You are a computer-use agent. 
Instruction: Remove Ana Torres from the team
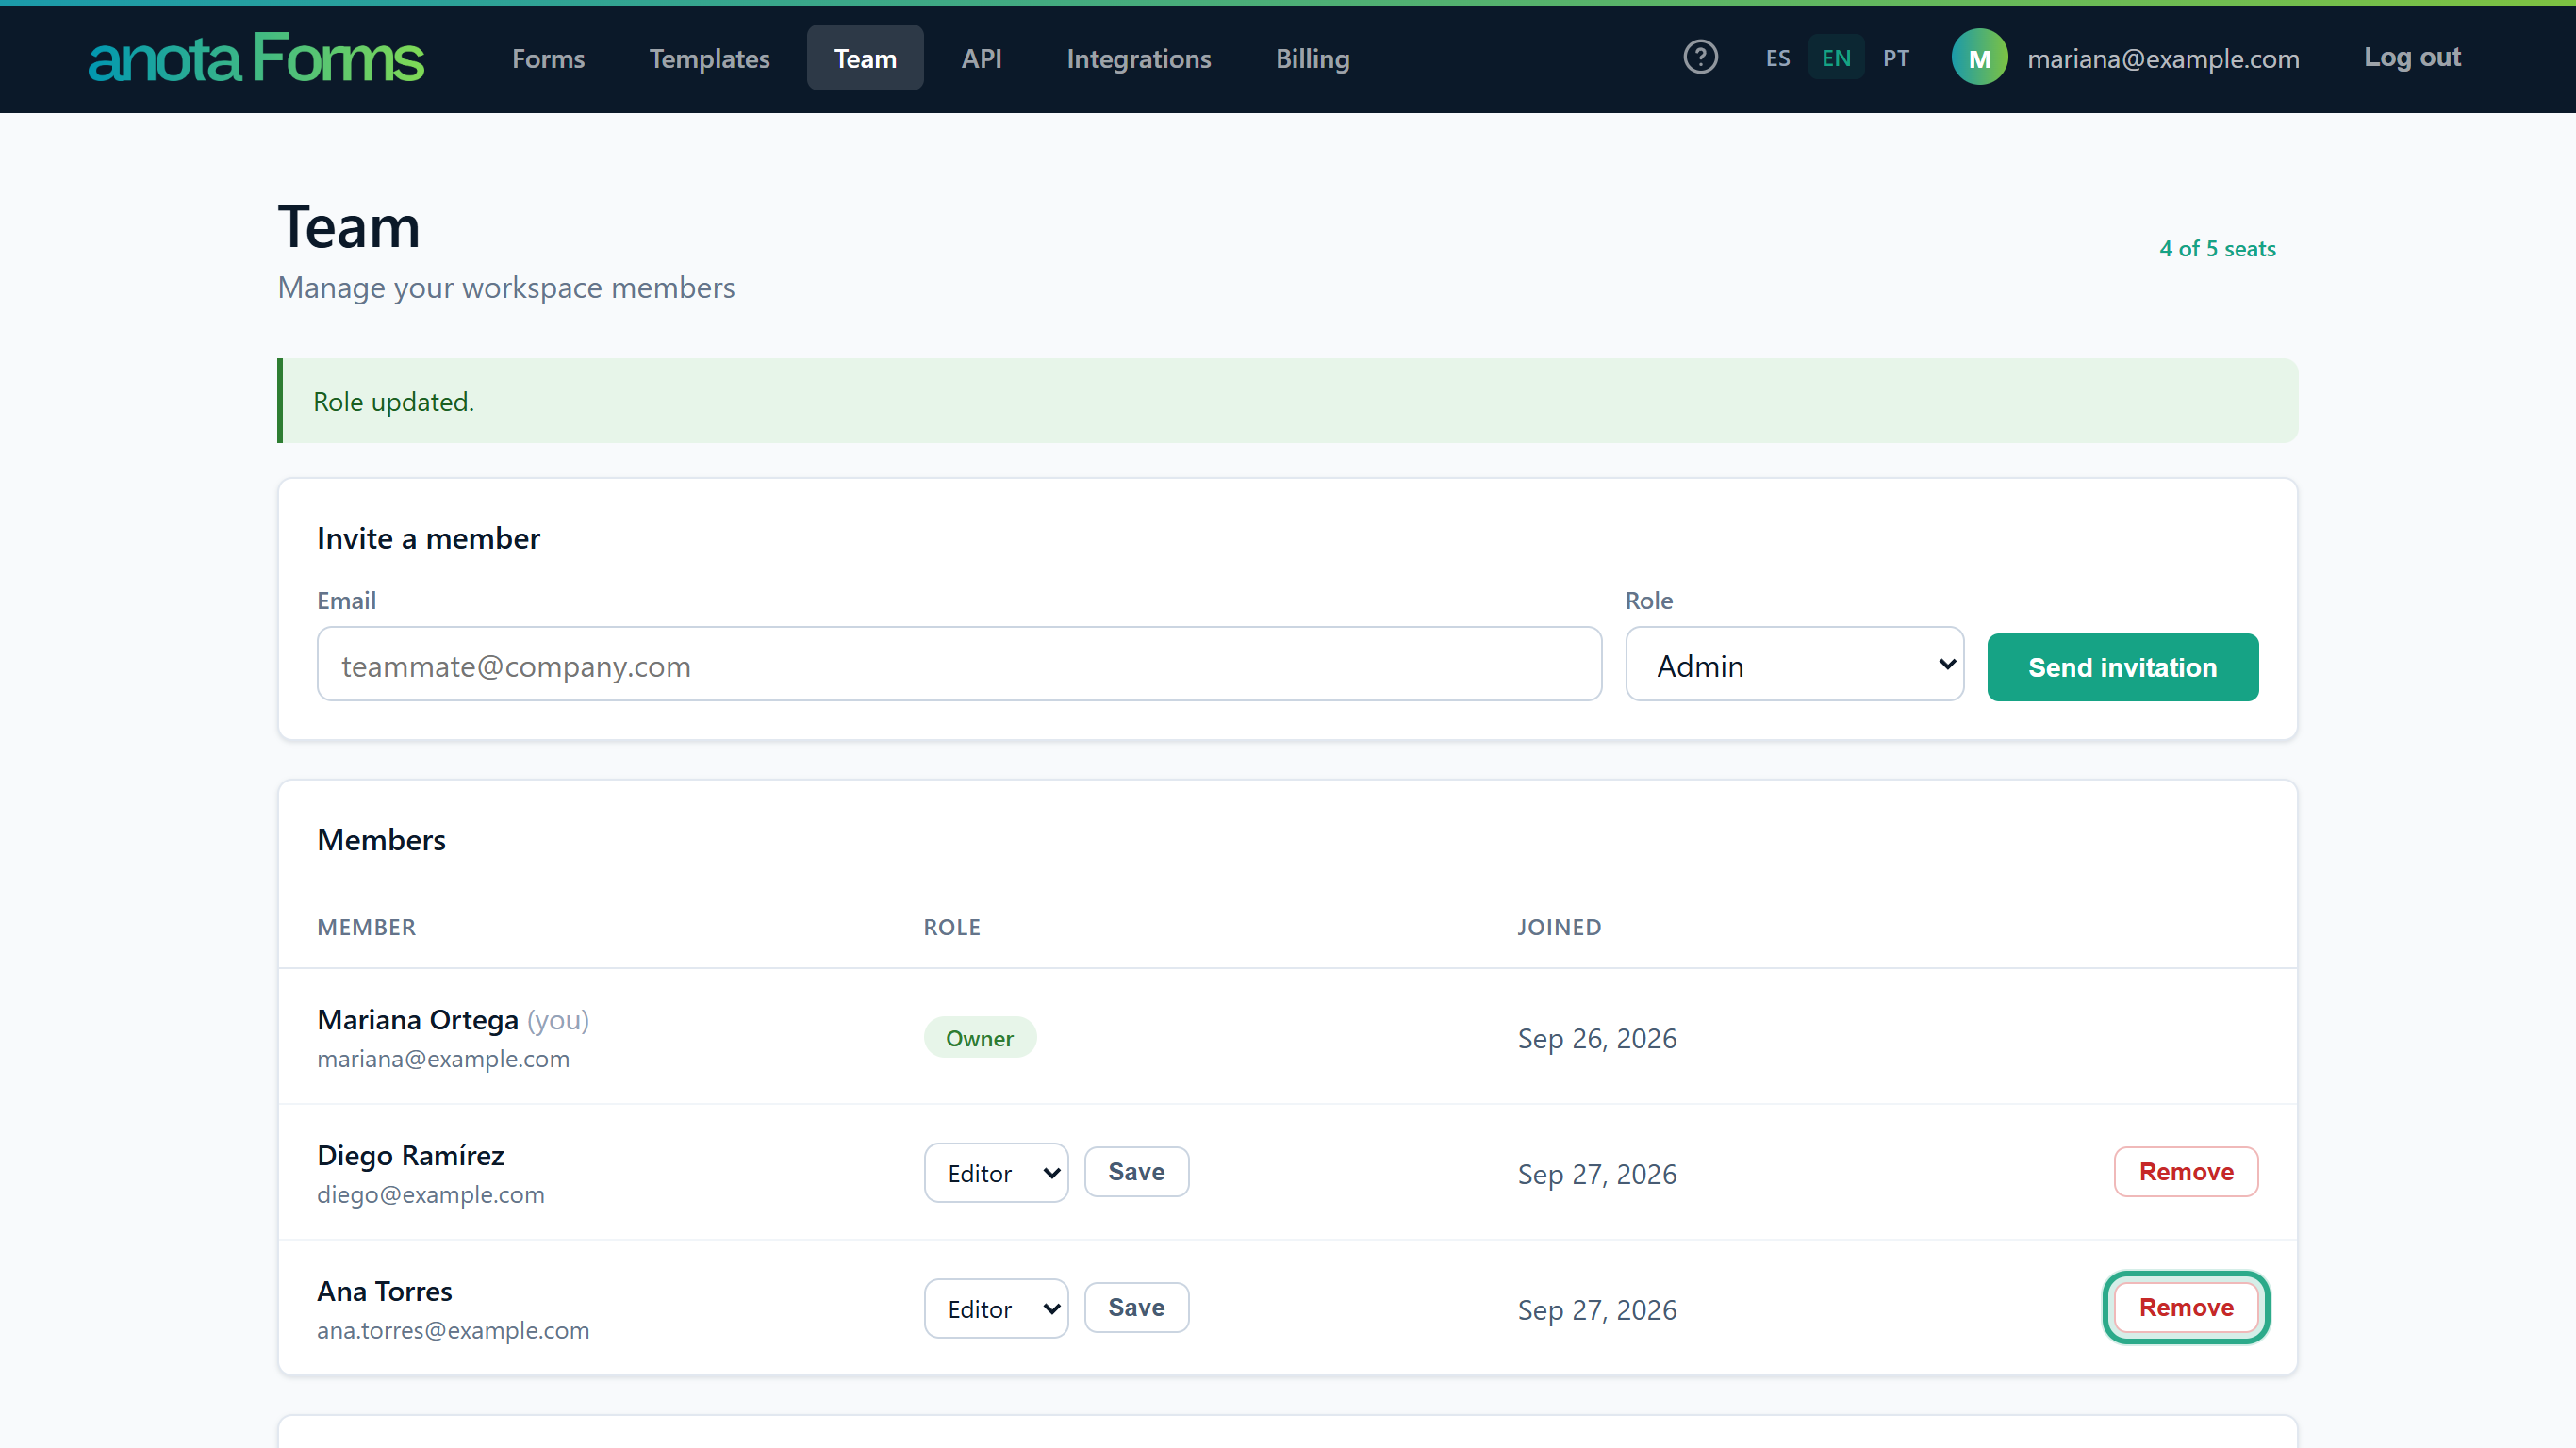click(2186, 1307)
